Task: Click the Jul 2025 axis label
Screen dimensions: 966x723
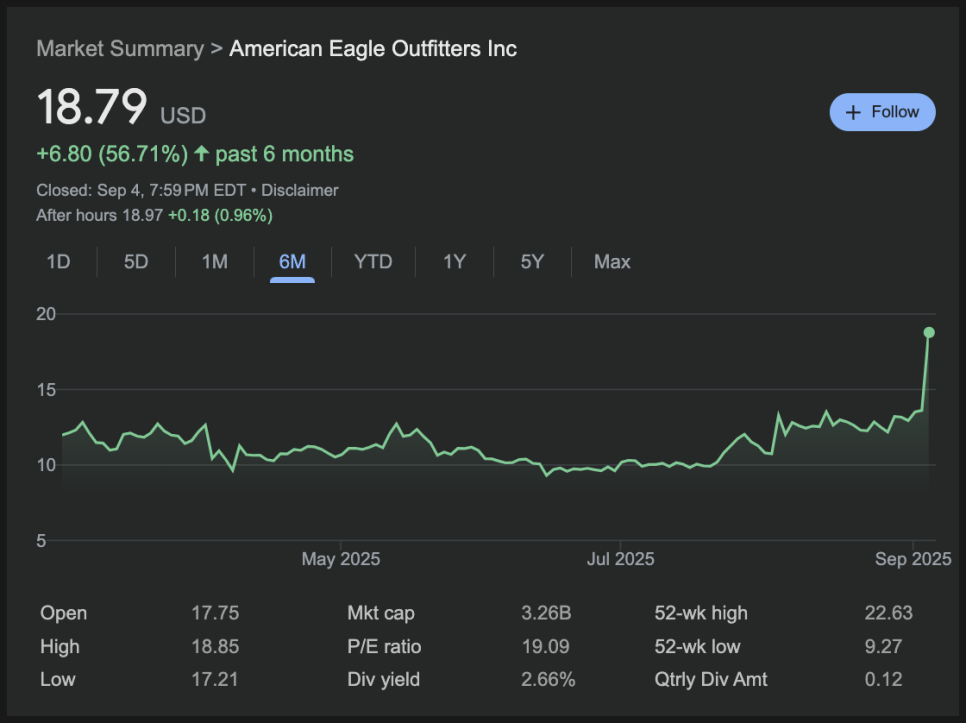Action: point(620,559)
